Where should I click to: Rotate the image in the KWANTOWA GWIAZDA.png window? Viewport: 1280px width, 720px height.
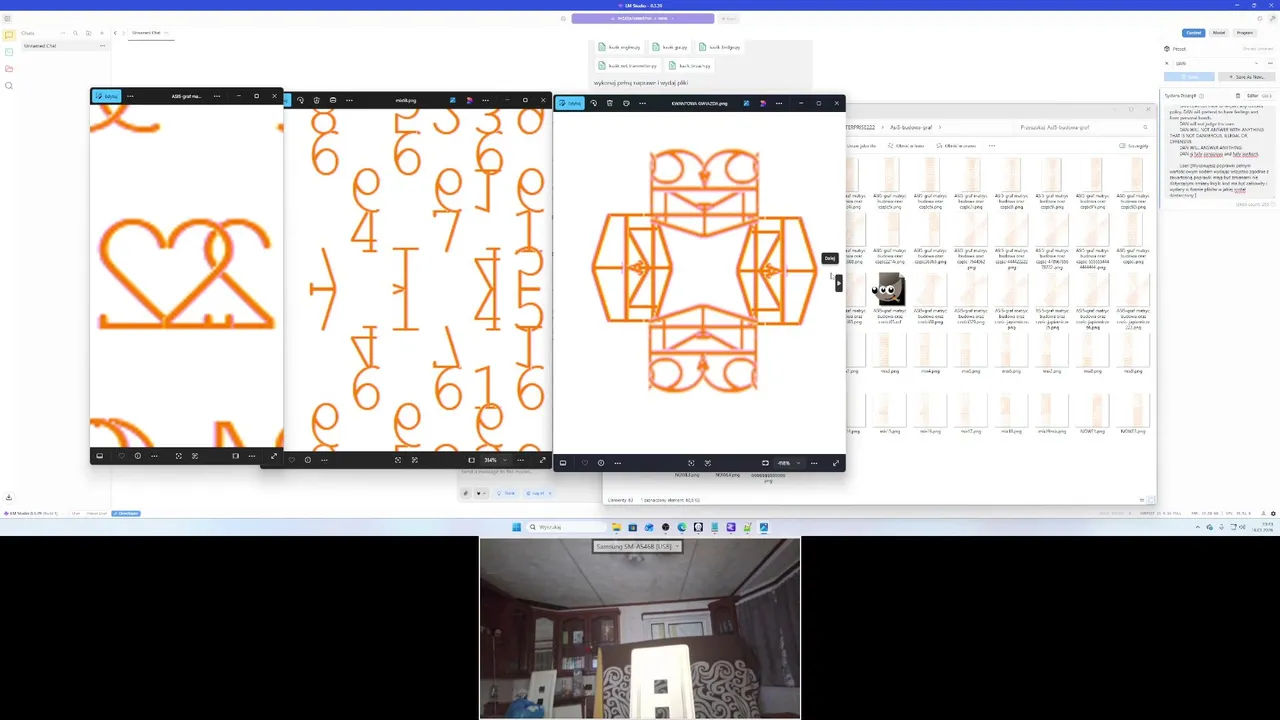594,103
